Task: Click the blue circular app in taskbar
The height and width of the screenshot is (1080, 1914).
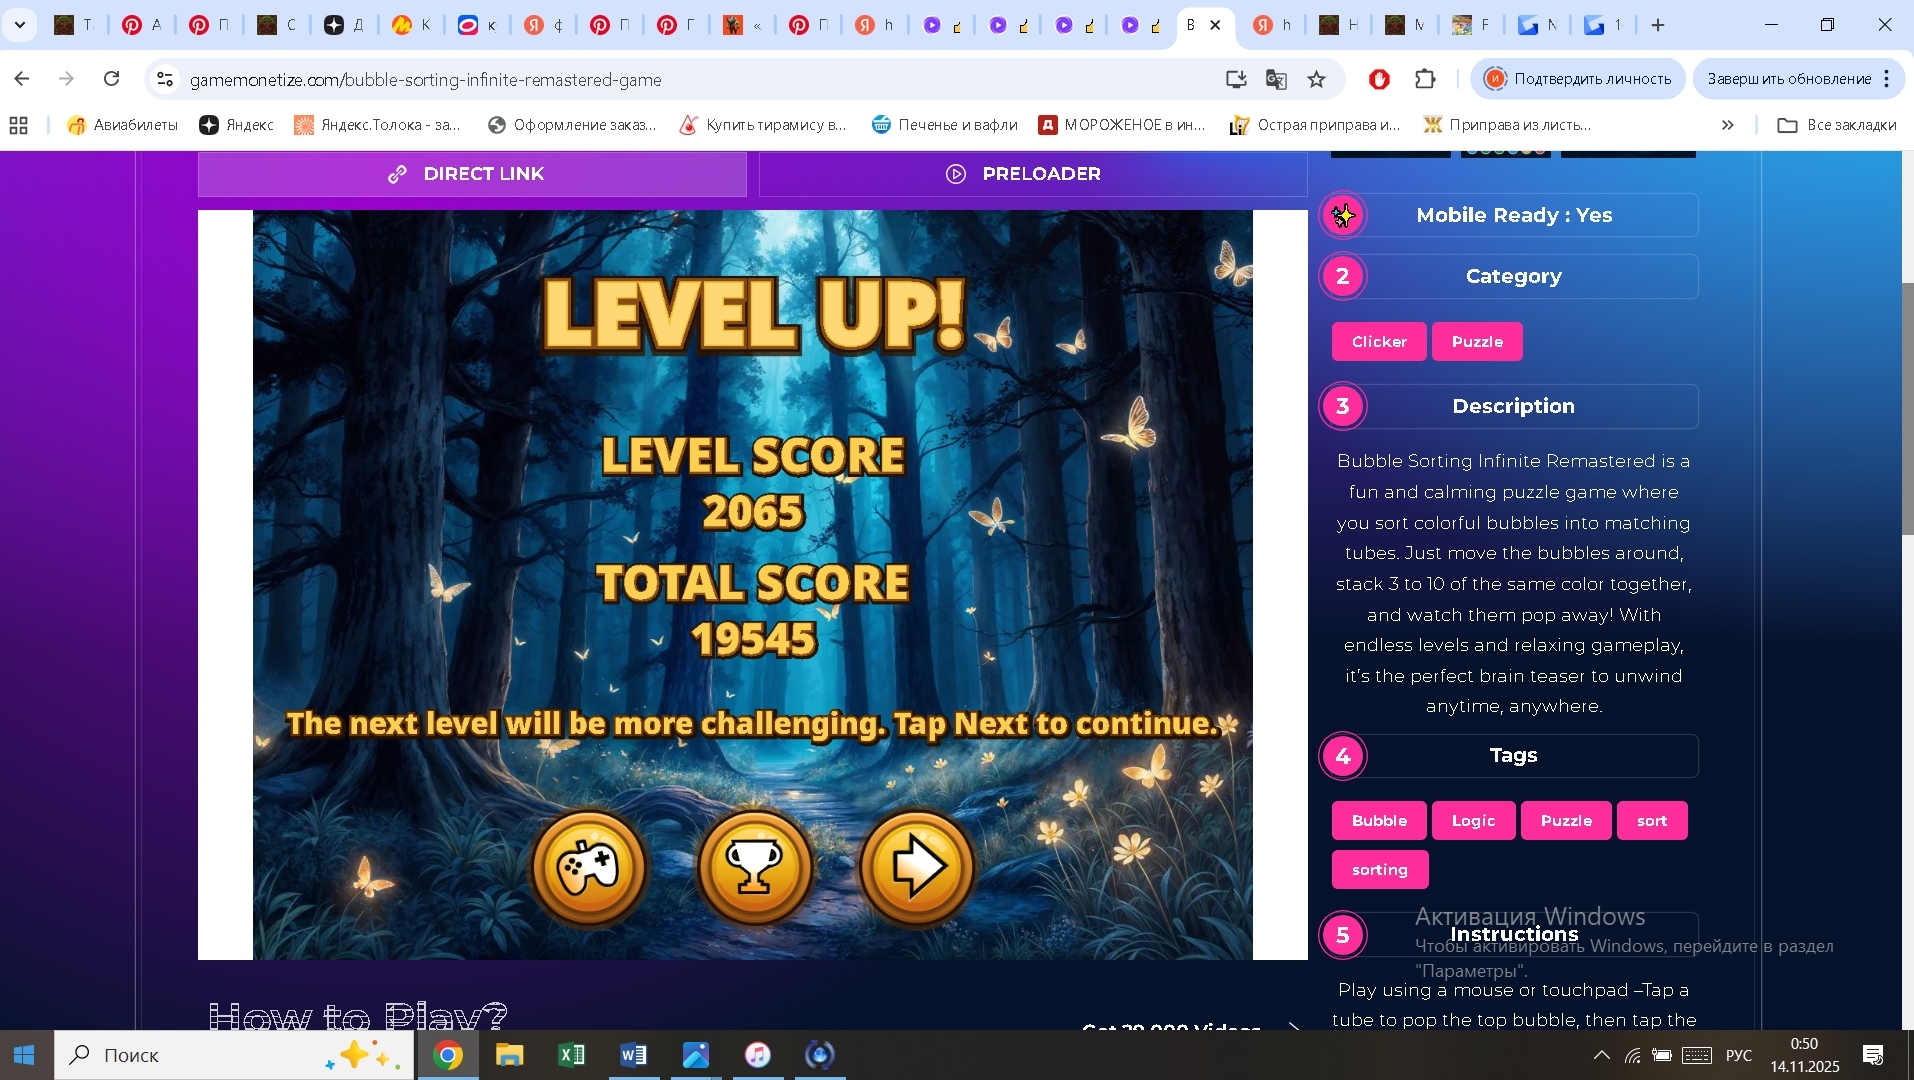Action: [x=820, y=1055]
